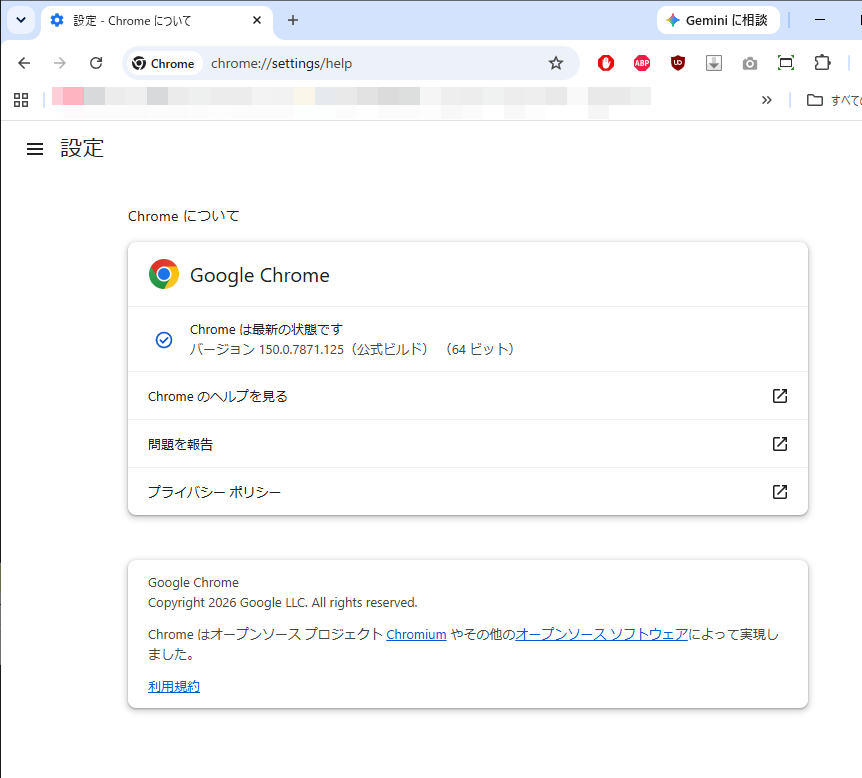This screenshot has height=778, width=862.
Task: Open the uBlock Origin shield extension
Action: pyautogui.click(x=678, y=63)
